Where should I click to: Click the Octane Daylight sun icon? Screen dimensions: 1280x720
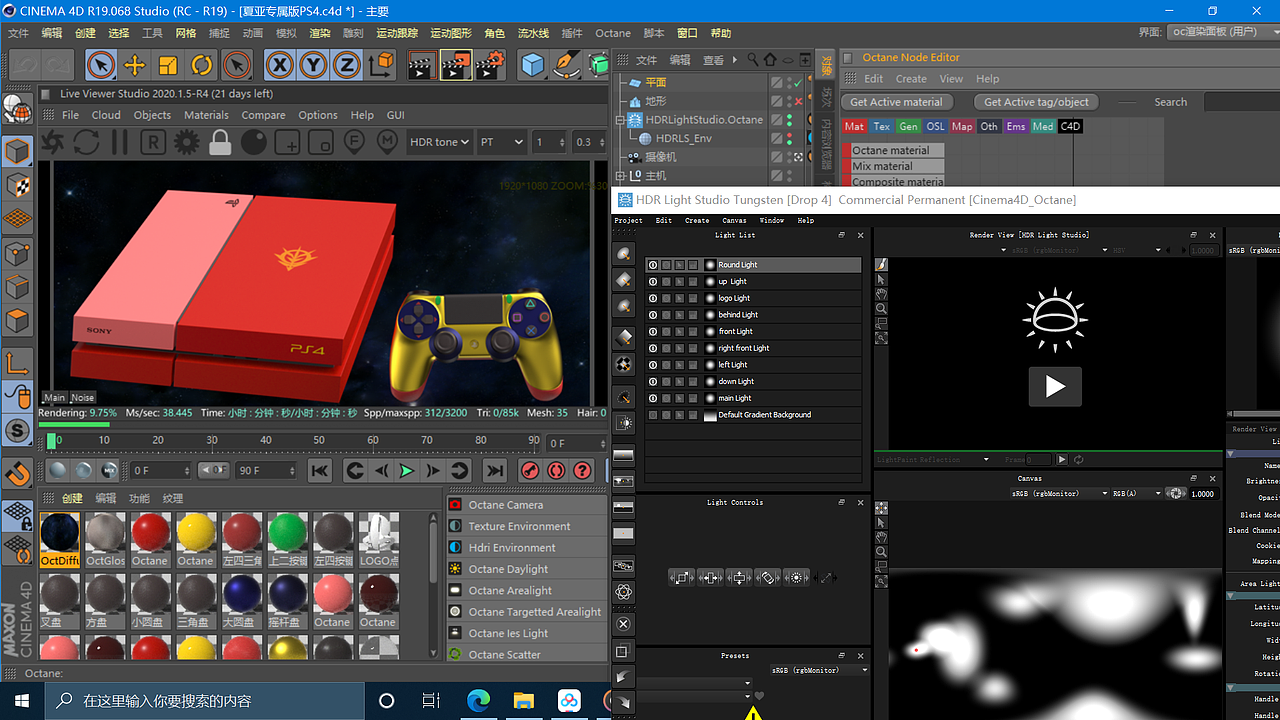coord(455,569)
